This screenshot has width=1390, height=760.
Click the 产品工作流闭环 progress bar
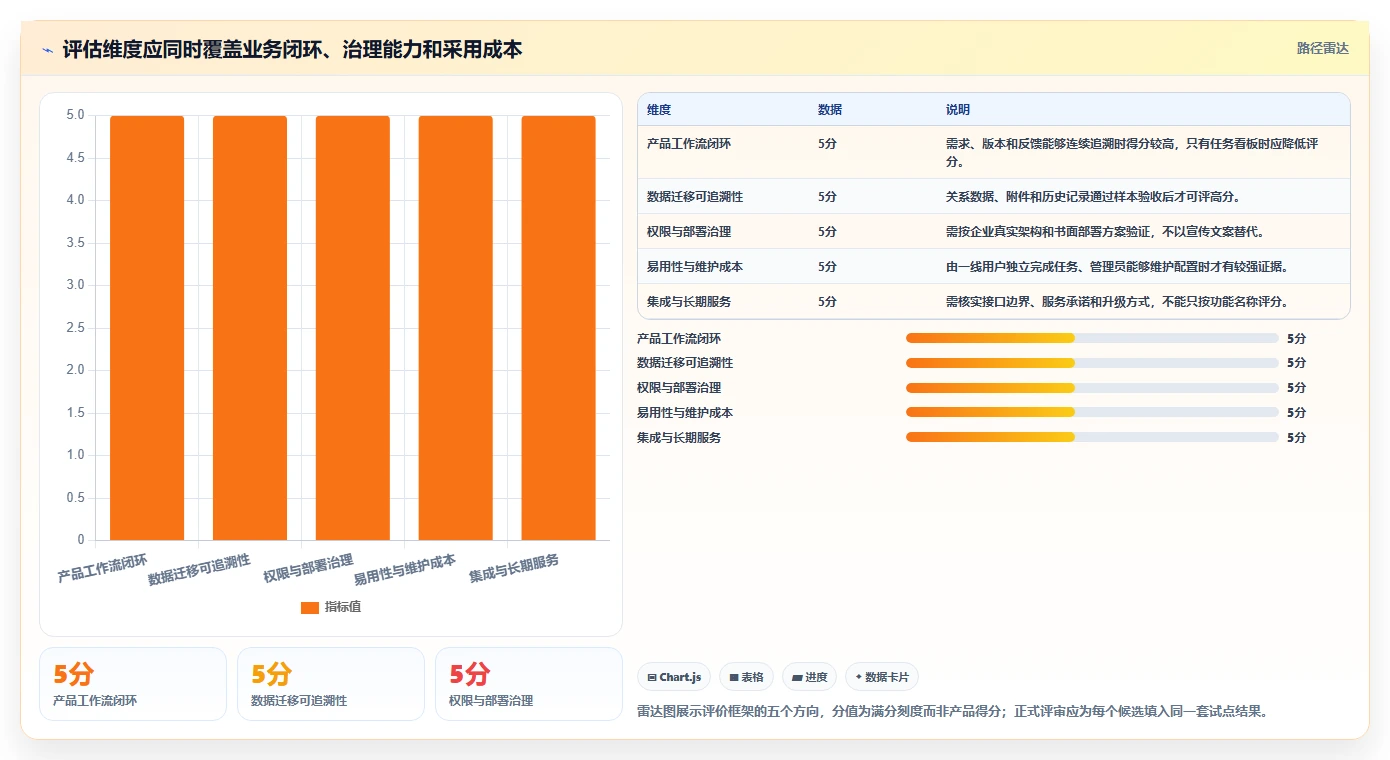1092,338
